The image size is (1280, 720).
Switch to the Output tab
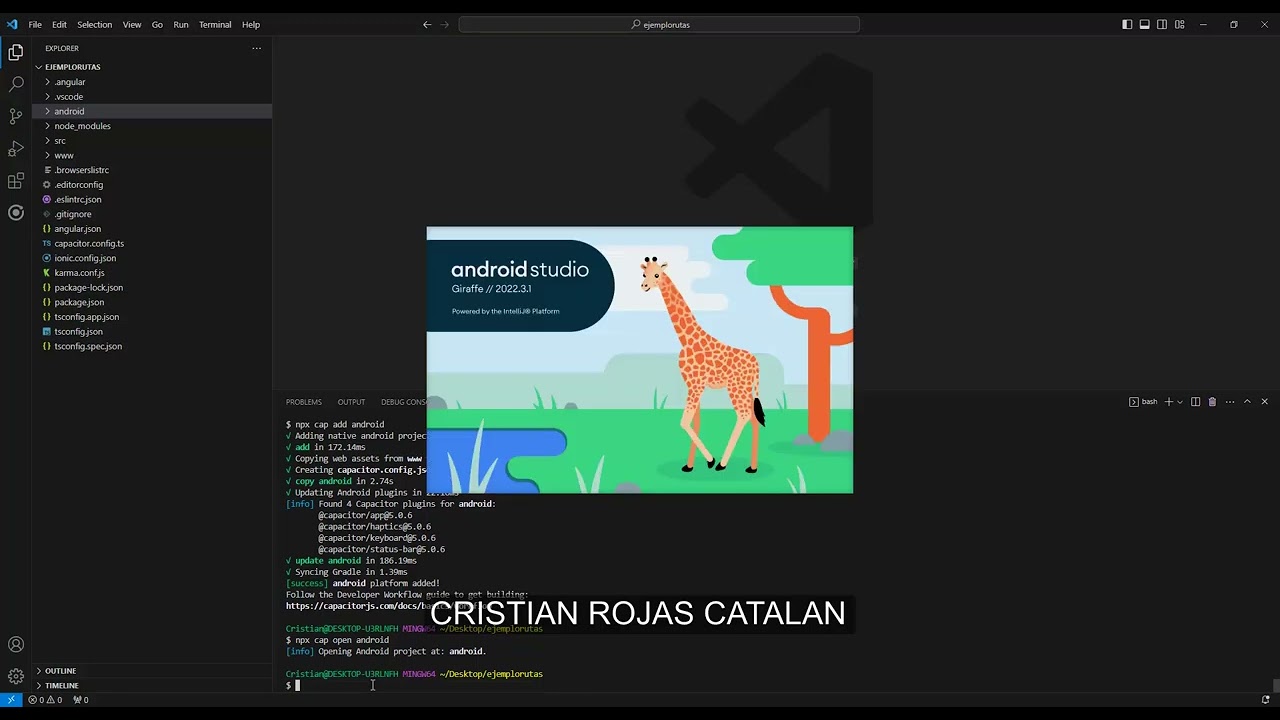pos(351,402)
